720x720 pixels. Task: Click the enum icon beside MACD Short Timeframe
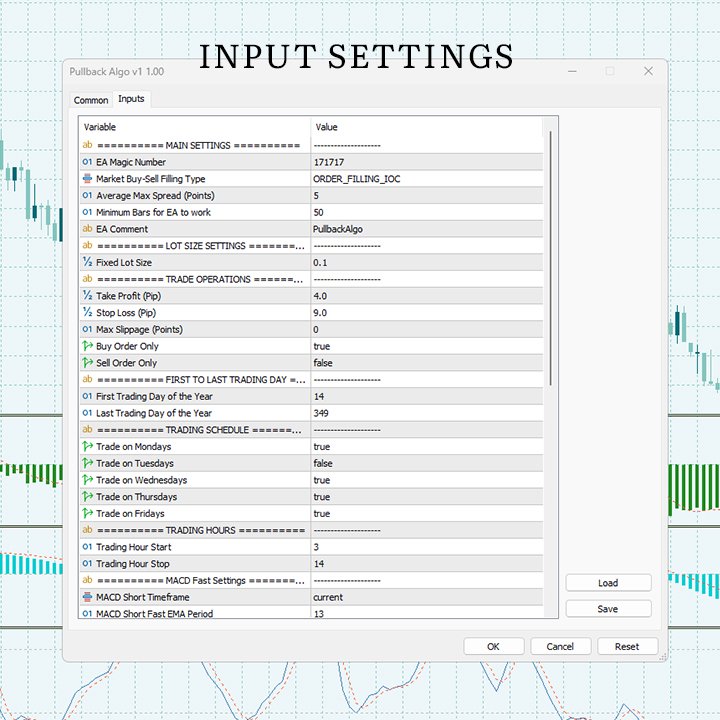click(87, 597)
